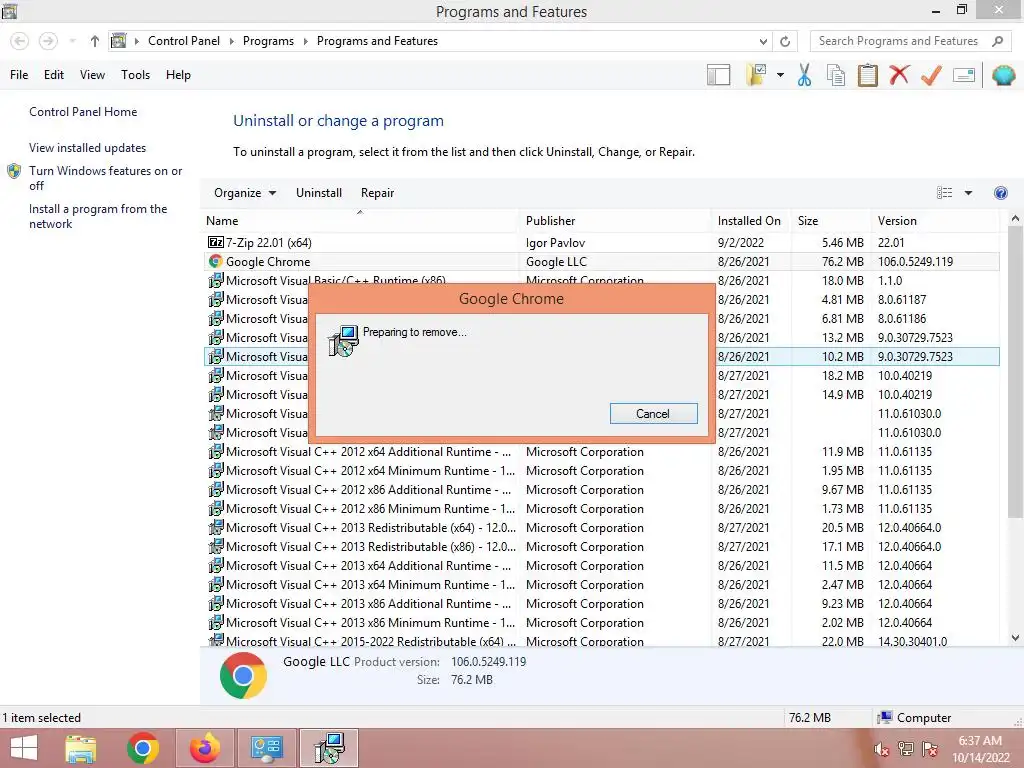Sort by the Installed On column header
Image resolution: width=1024 pixels, height=768 pixels.
coord(752,221)
